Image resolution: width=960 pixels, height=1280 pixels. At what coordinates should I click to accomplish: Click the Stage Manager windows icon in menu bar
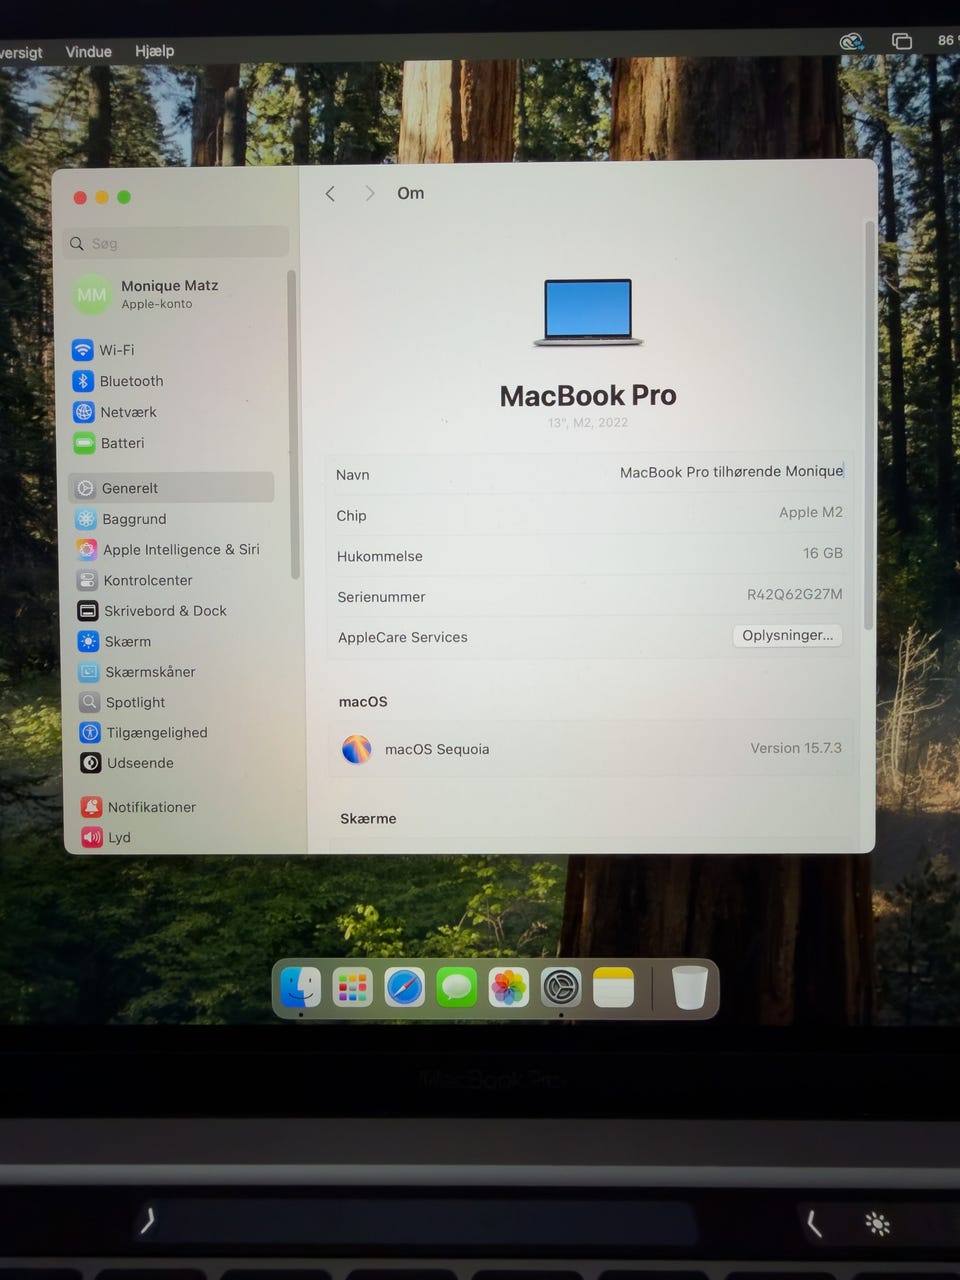902,41
